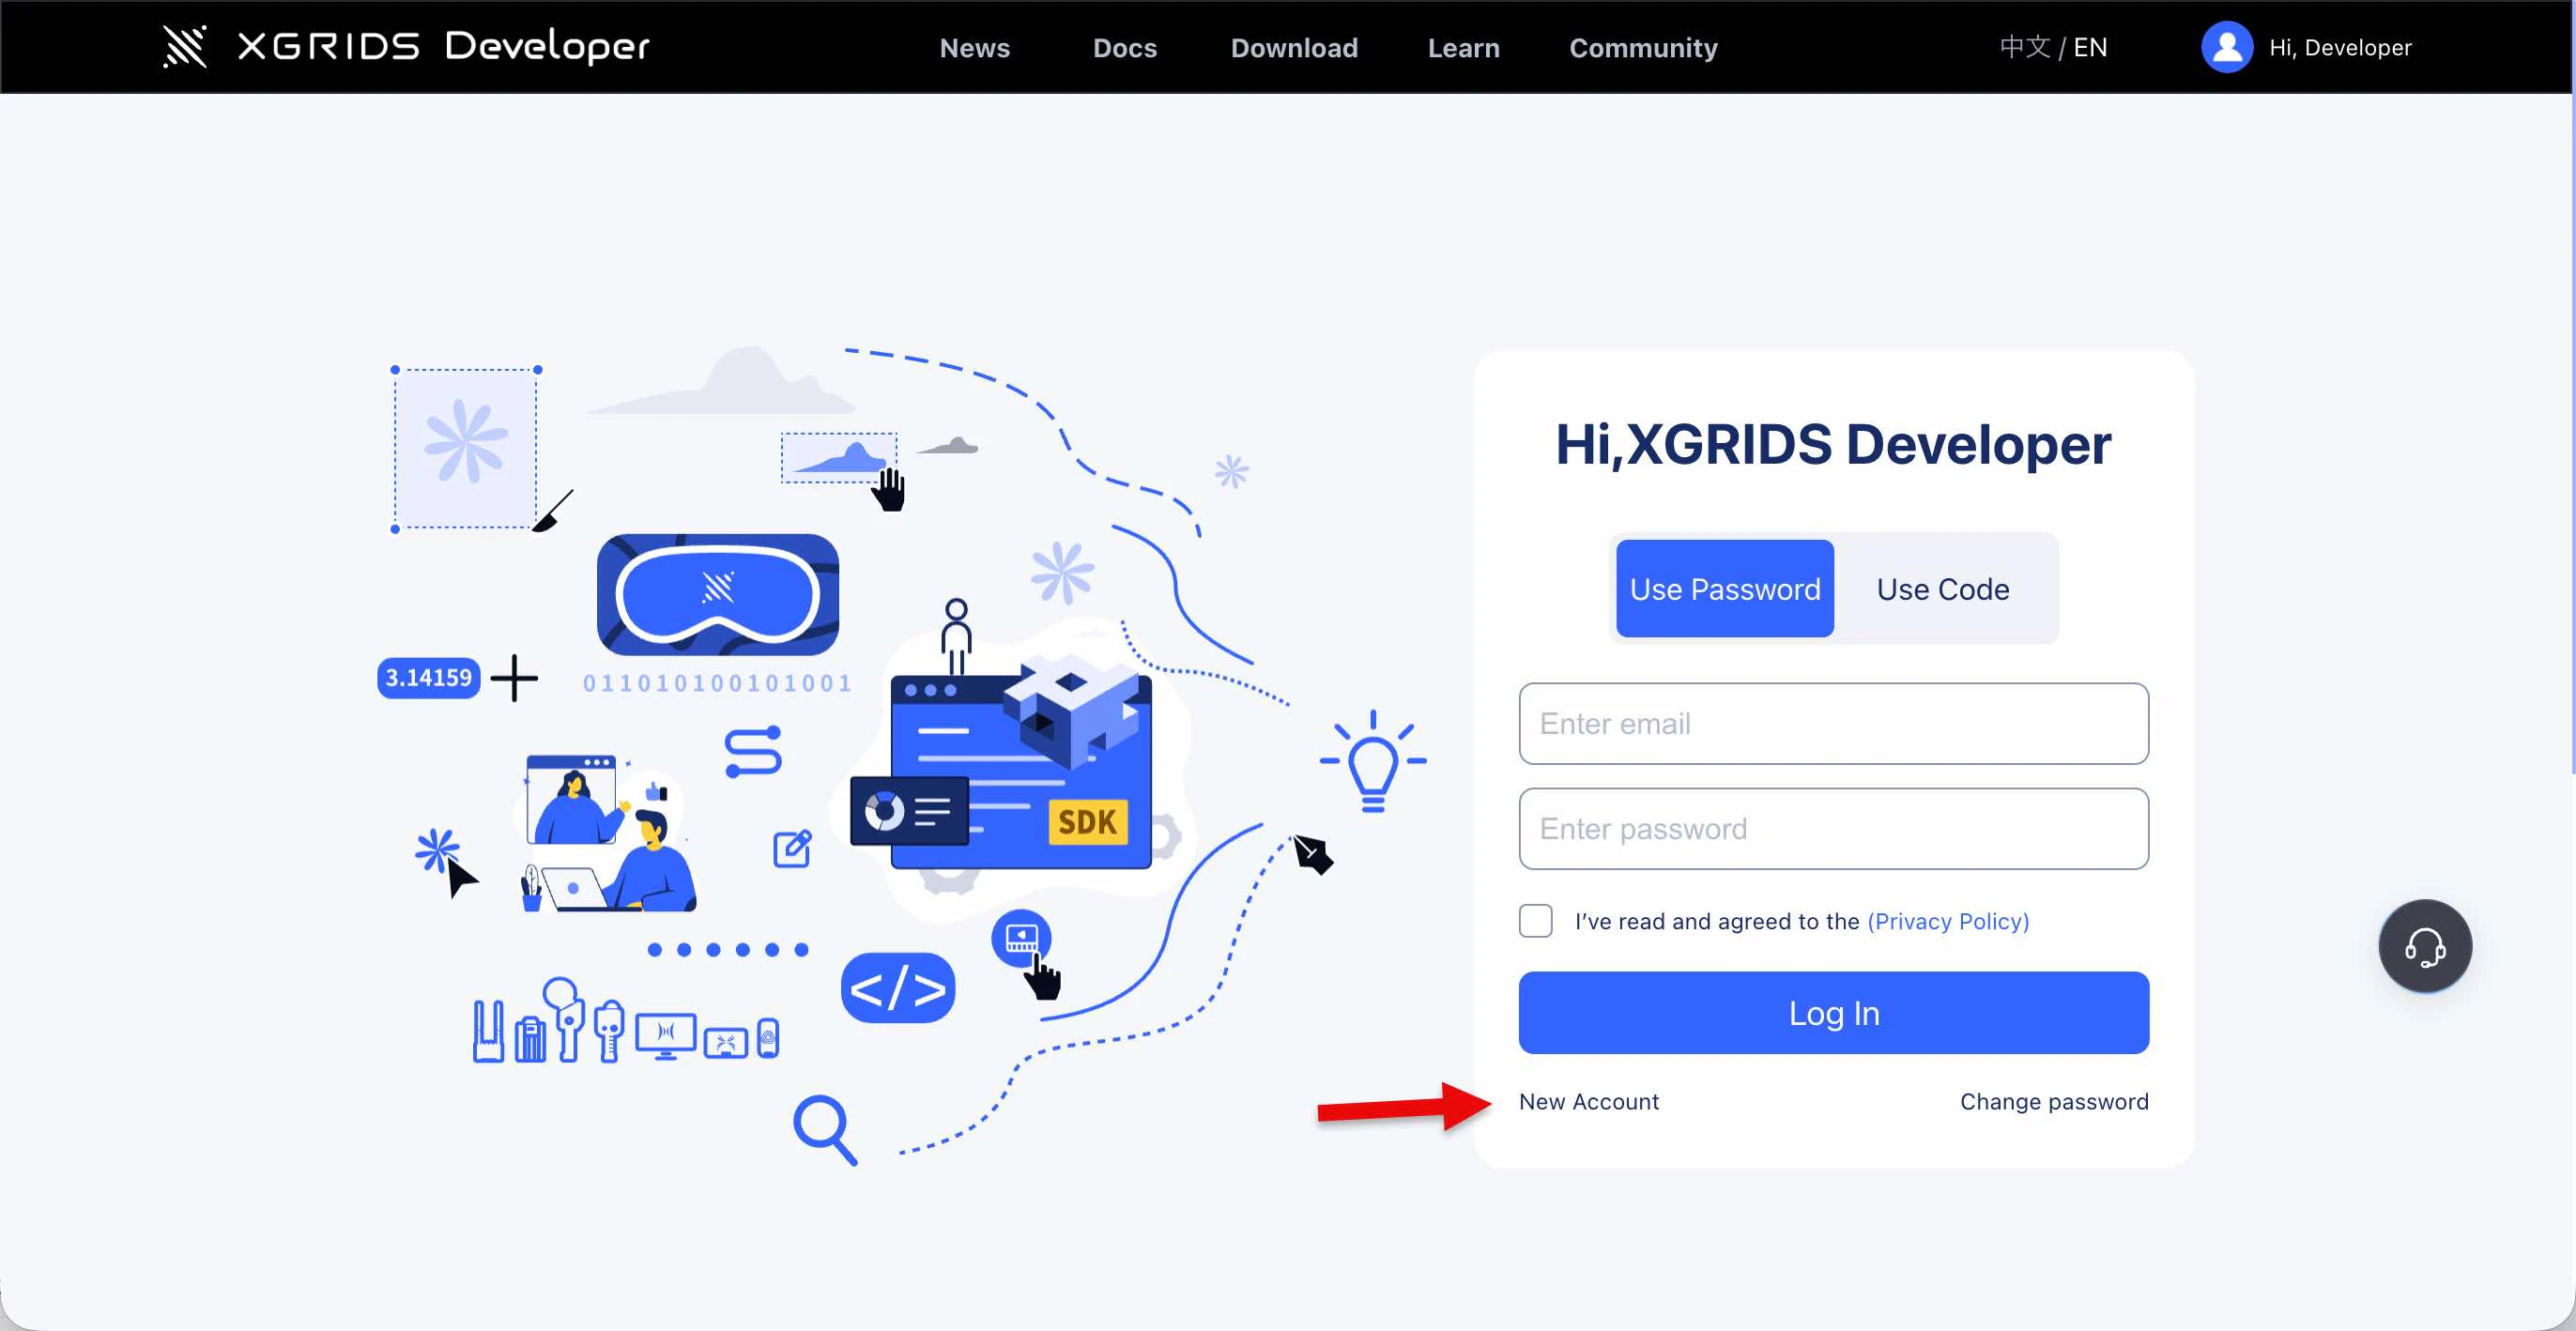Click the Hi, Developer greeting text
2576x1331 pixels.
pyautogui.click(x=2339, y=47)
